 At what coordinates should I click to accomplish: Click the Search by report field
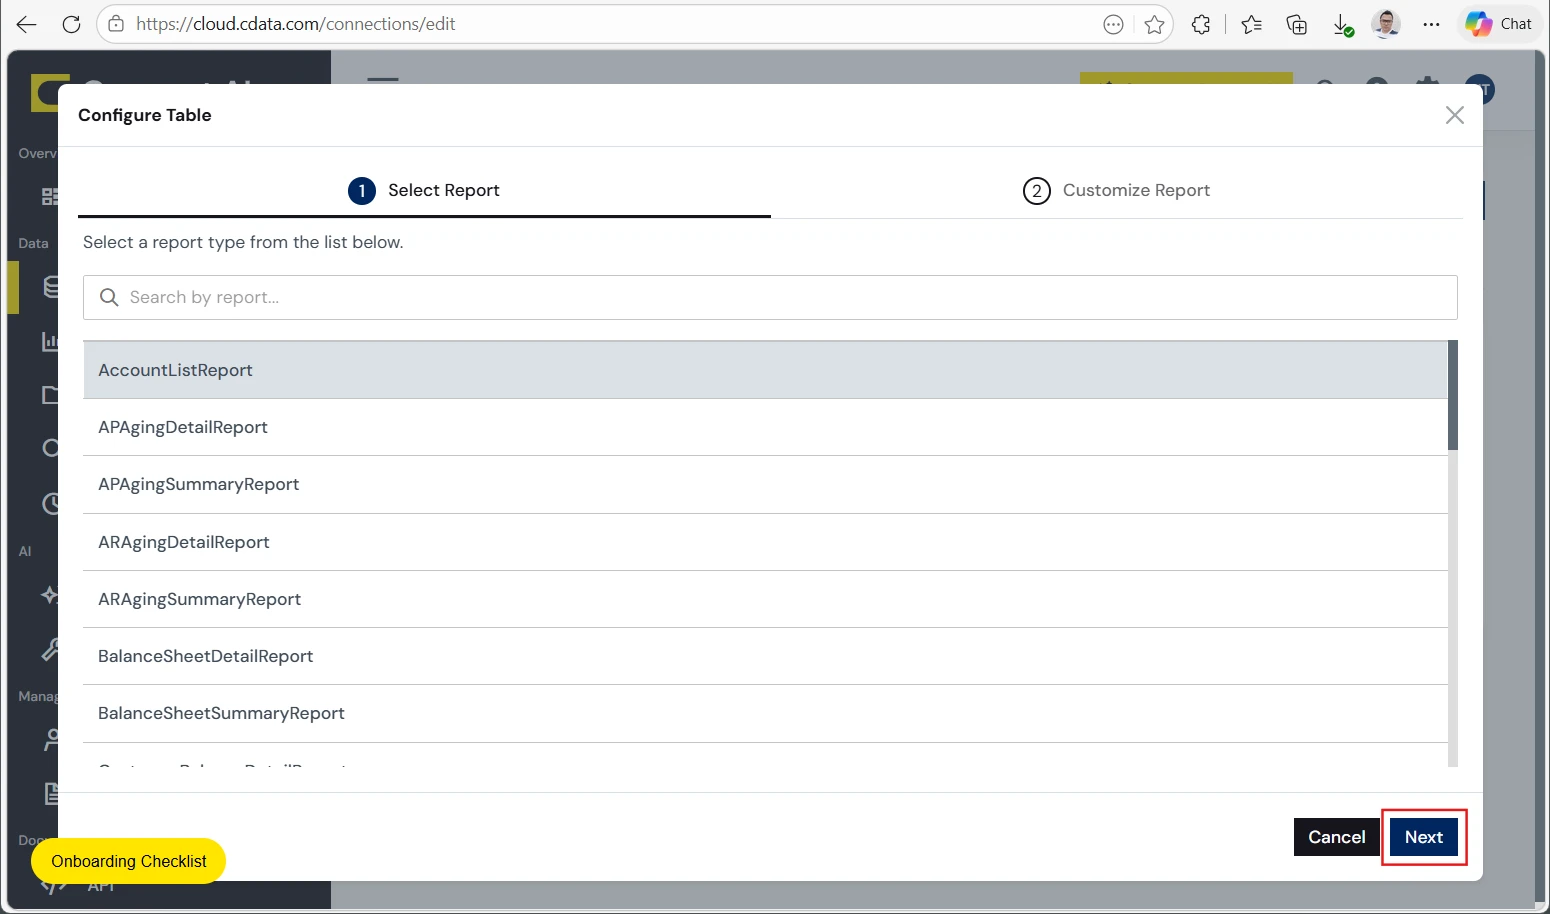(770, 298)
